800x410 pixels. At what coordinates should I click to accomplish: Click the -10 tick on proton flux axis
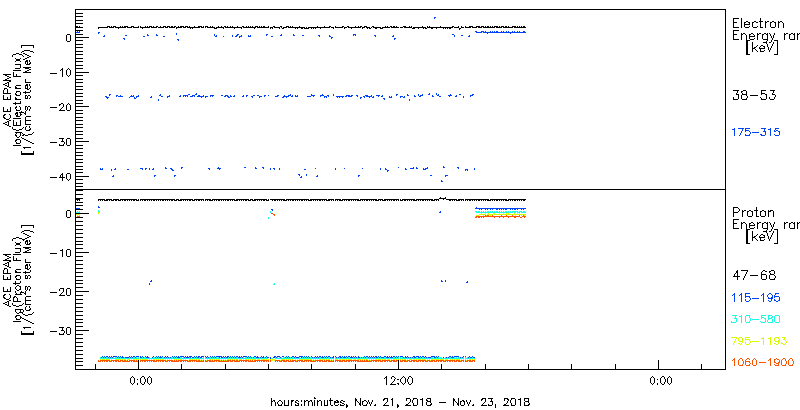pos(62,252)
